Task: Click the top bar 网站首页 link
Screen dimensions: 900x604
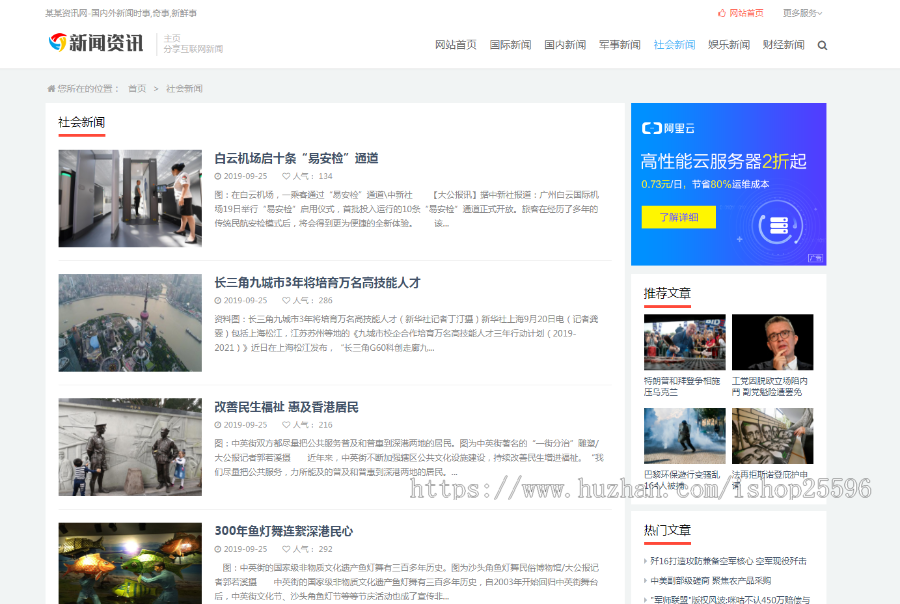Action: point(746,13)
